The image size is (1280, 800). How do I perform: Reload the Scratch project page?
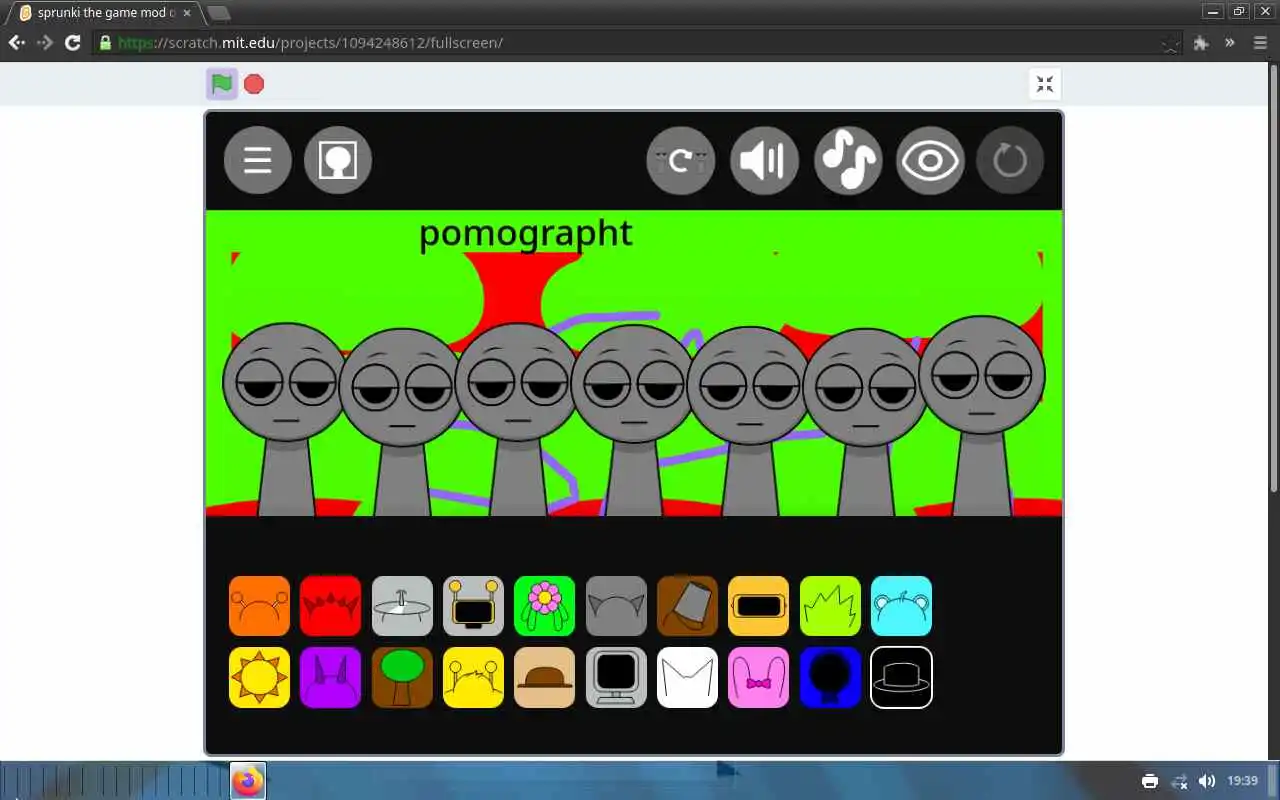73,43
